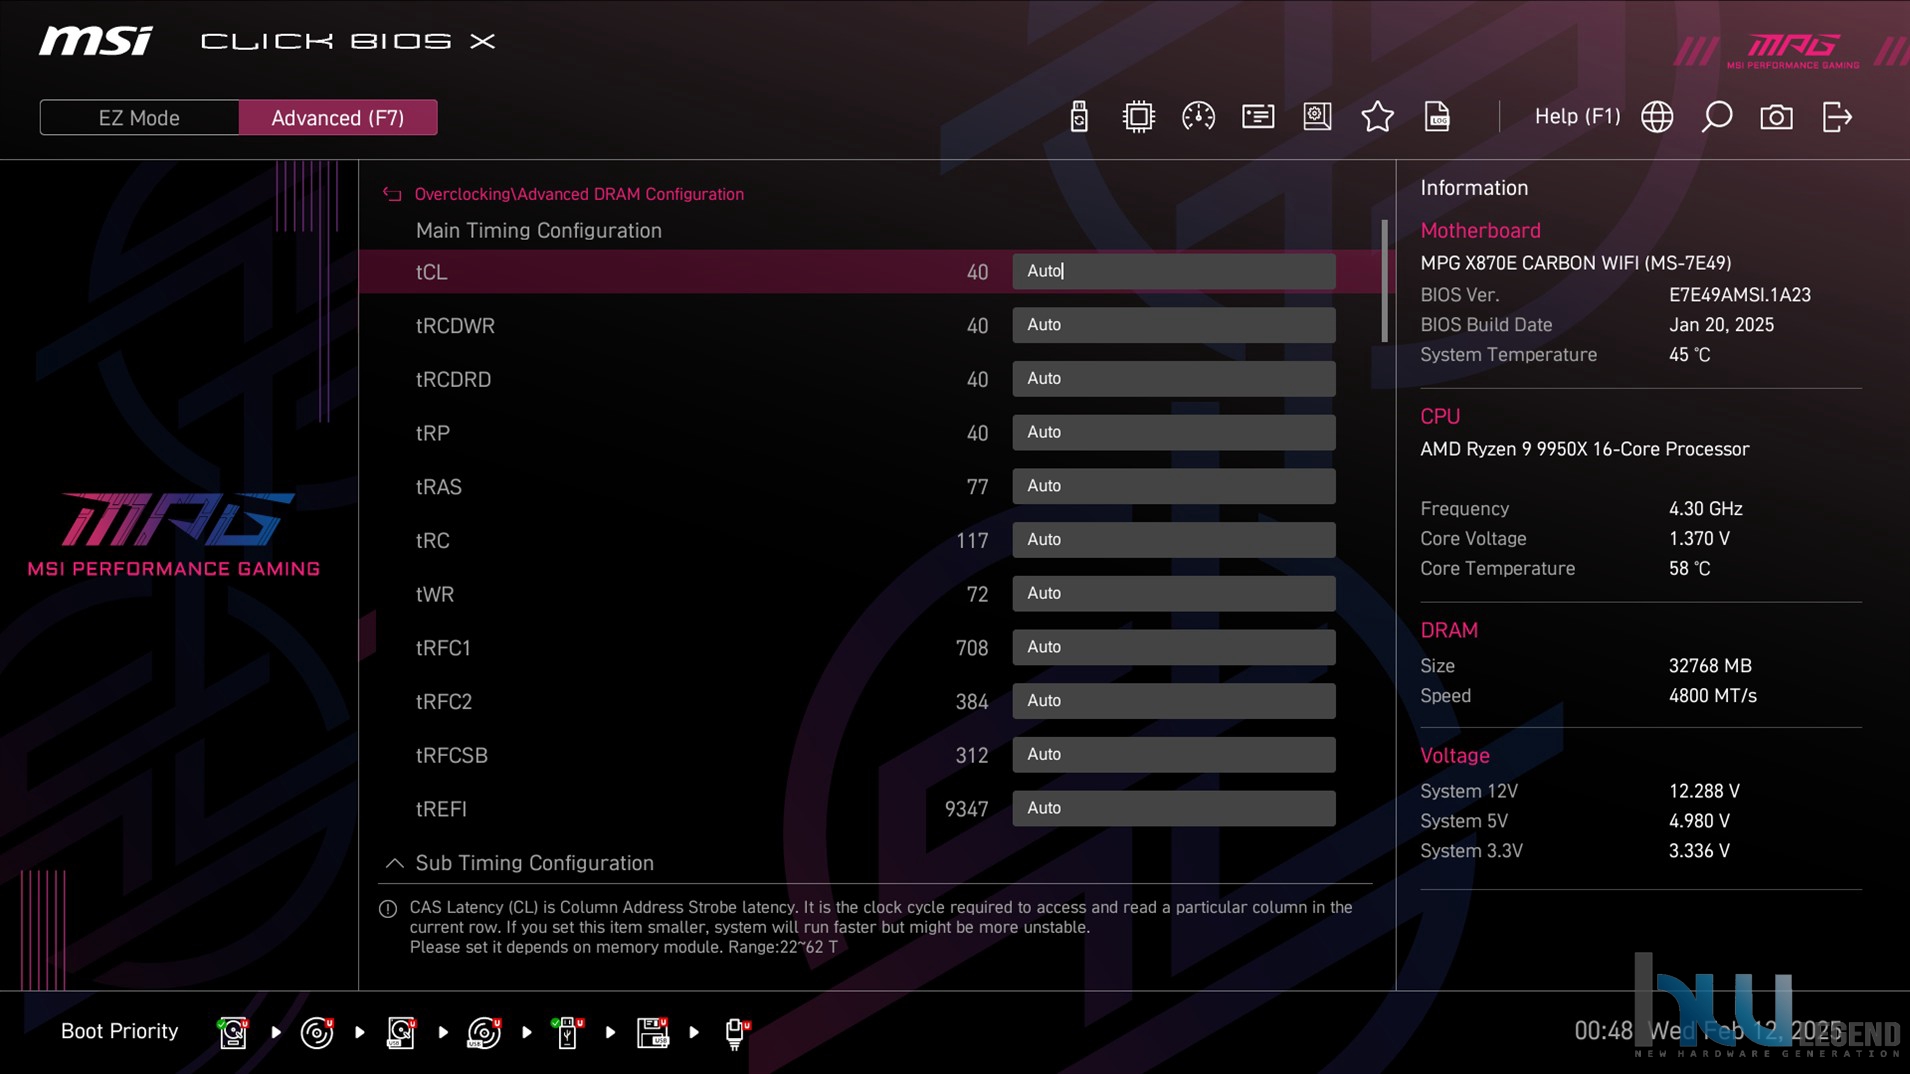Open the search magnifier icon

click(1717, 117)
